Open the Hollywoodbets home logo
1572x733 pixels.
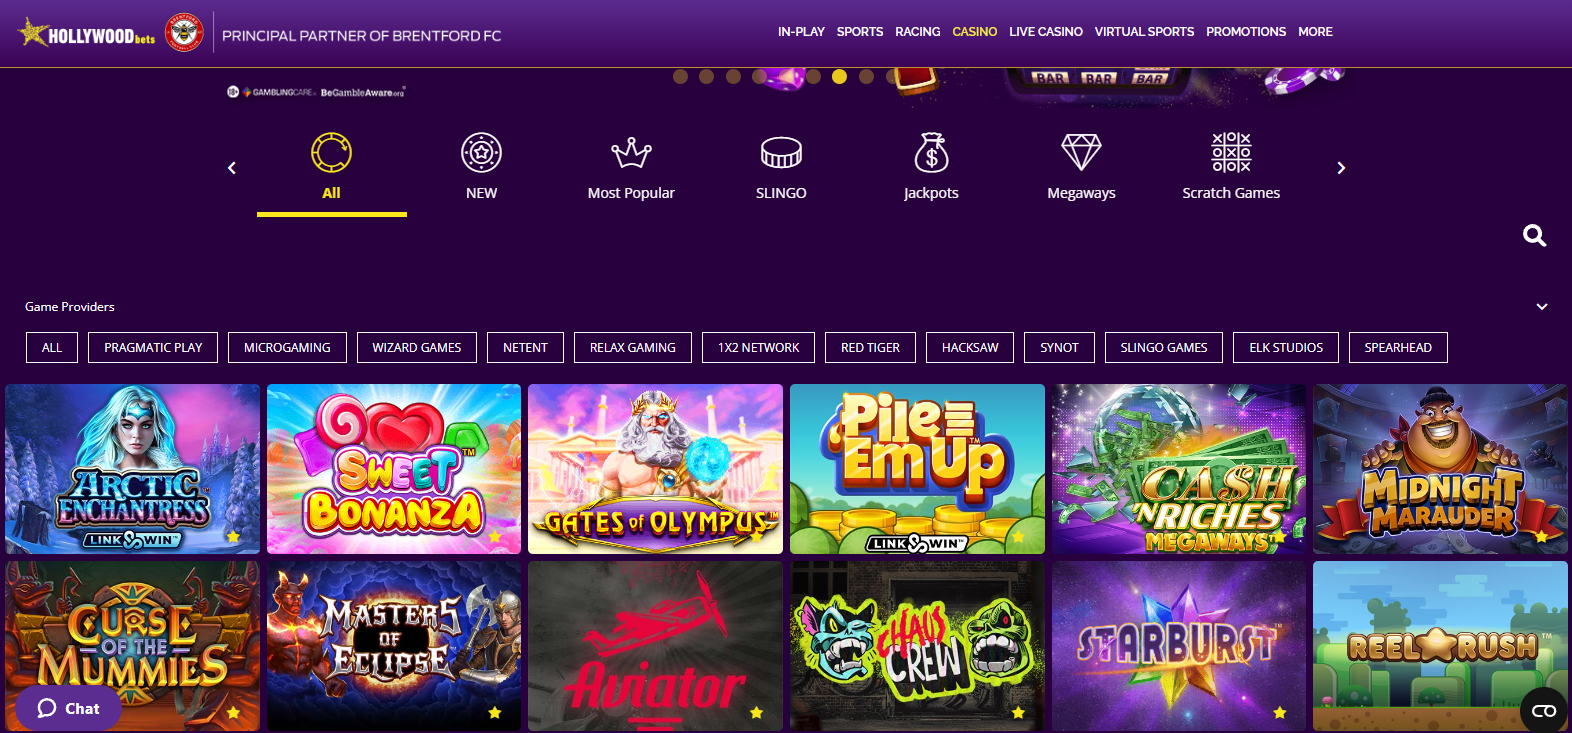pos(87,34)
